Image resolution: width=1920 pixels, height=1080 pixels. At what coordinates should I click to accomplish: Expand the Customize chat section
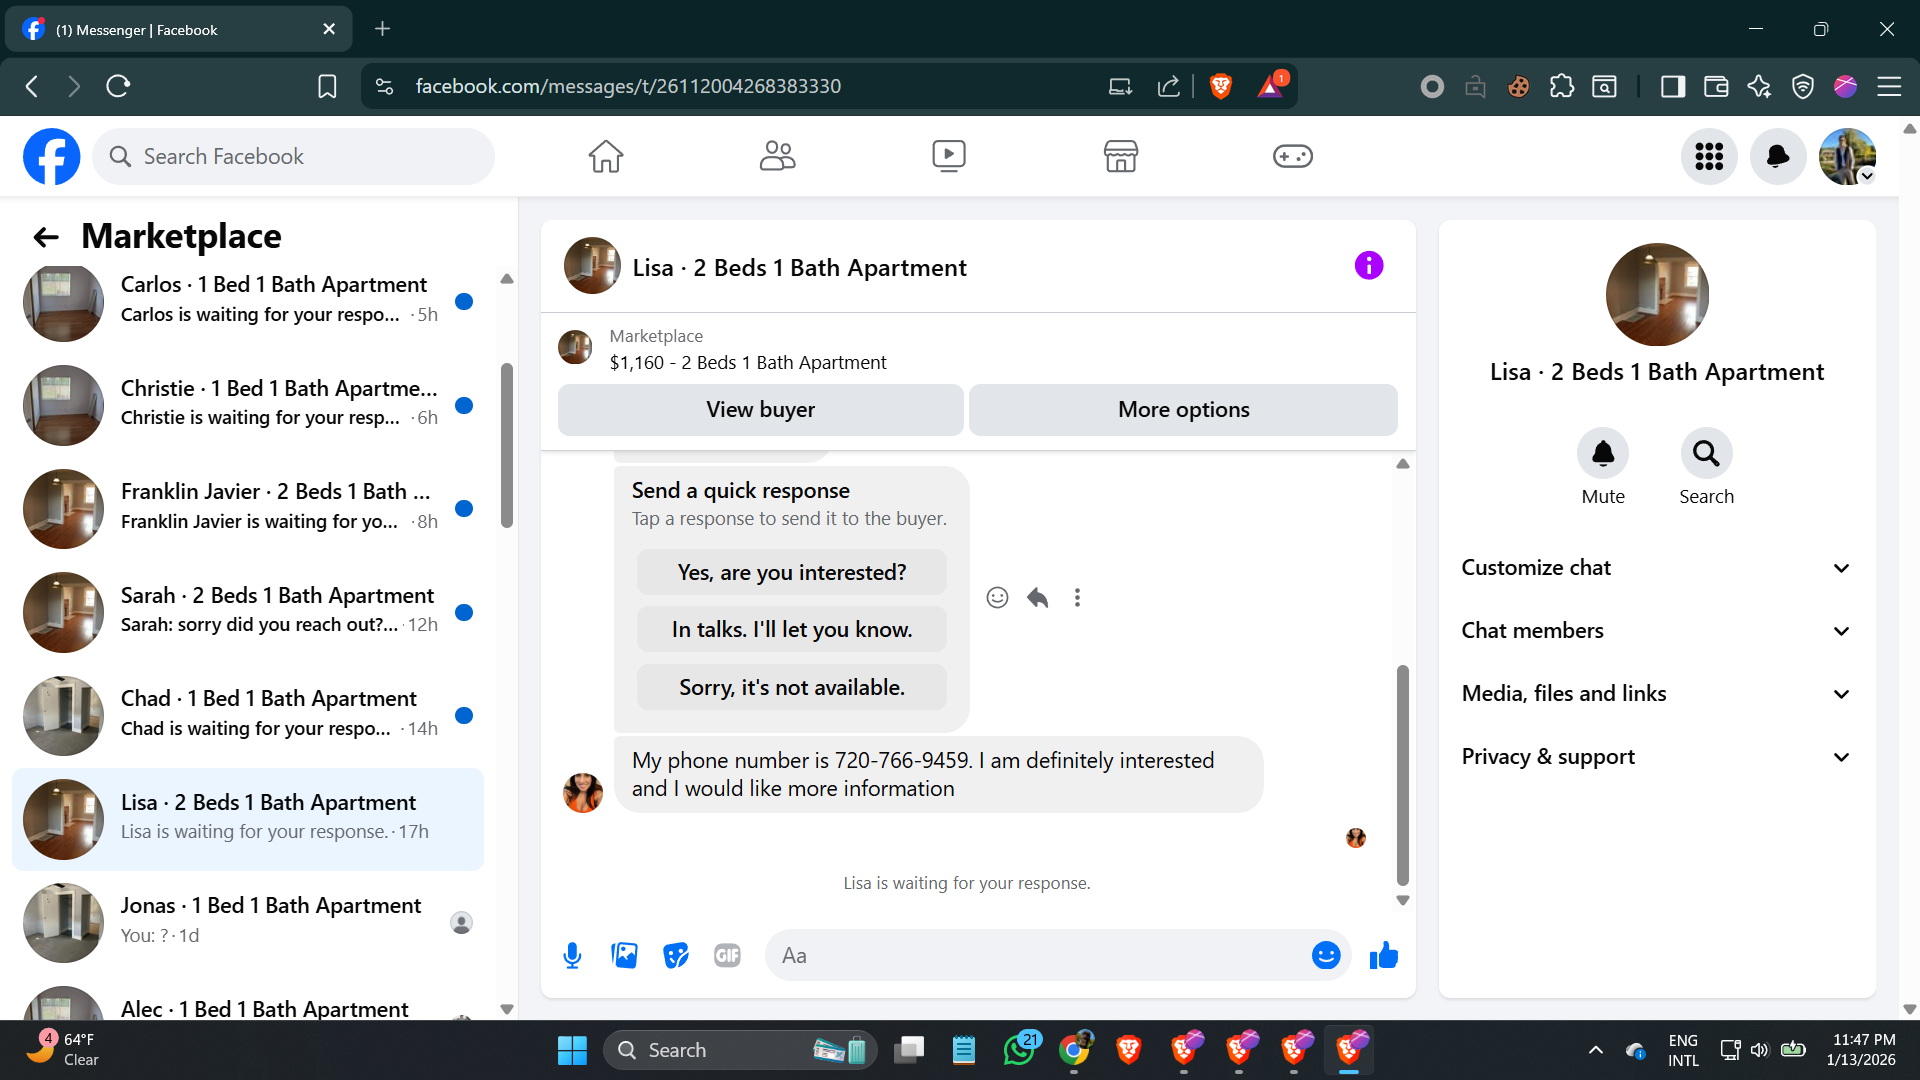(x=1655, y=568)
